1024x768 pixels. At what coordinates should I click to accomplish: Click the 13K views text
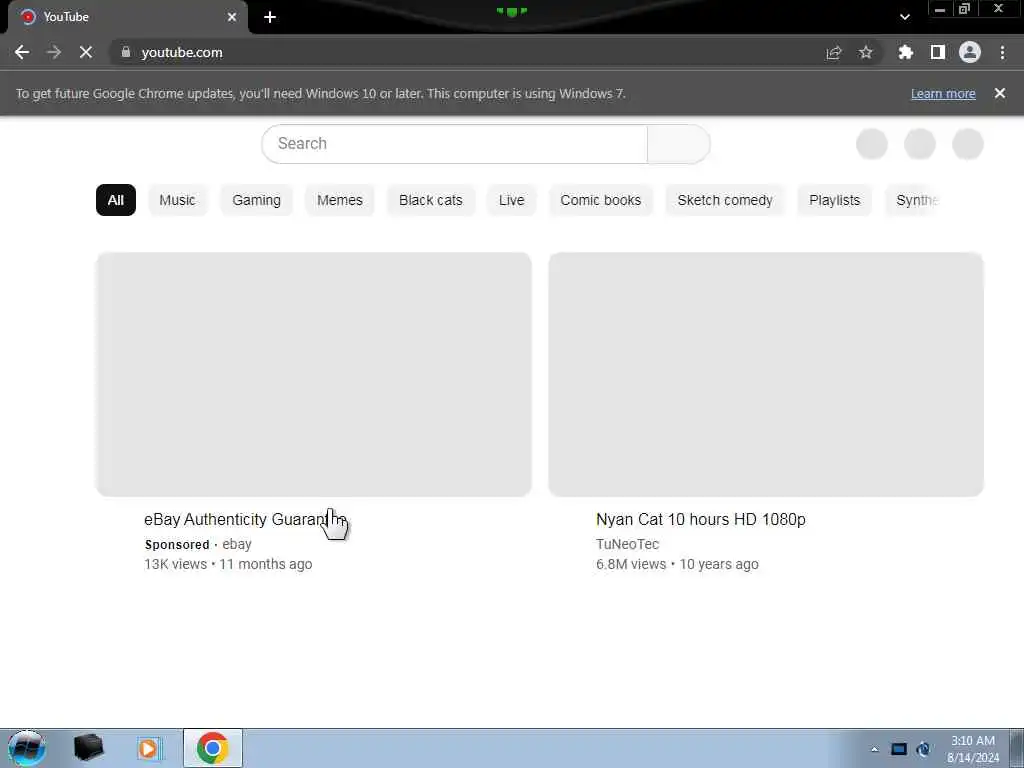176,564
